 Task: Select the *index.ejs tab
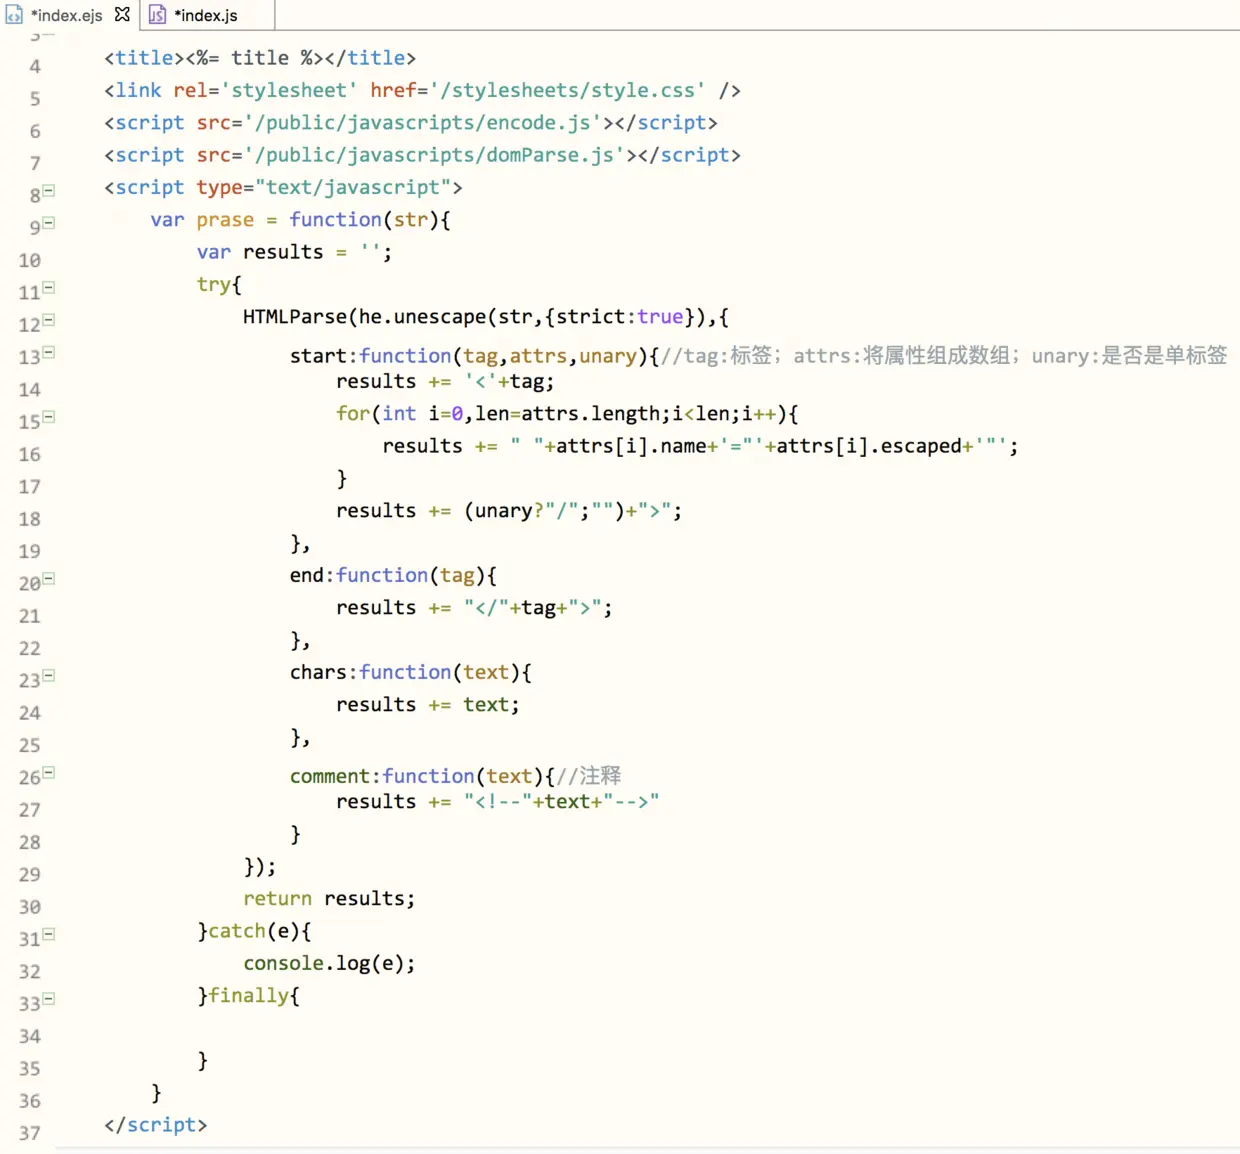pyautogui.click(x=67, y=15)
